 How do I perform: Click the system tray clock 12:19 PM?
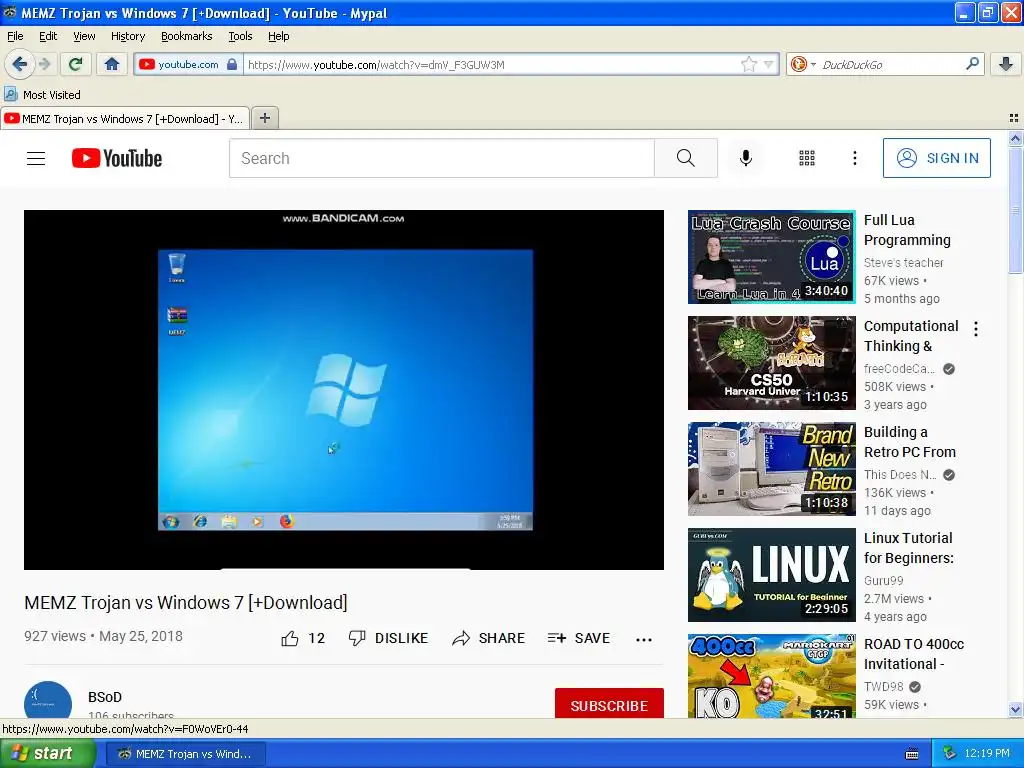[x=987, y=754]
